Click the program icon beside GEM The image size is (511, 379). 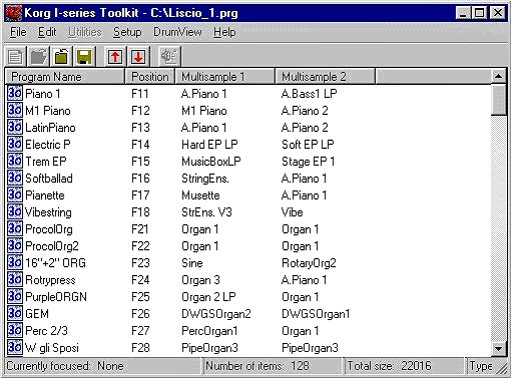pos(15,314)
